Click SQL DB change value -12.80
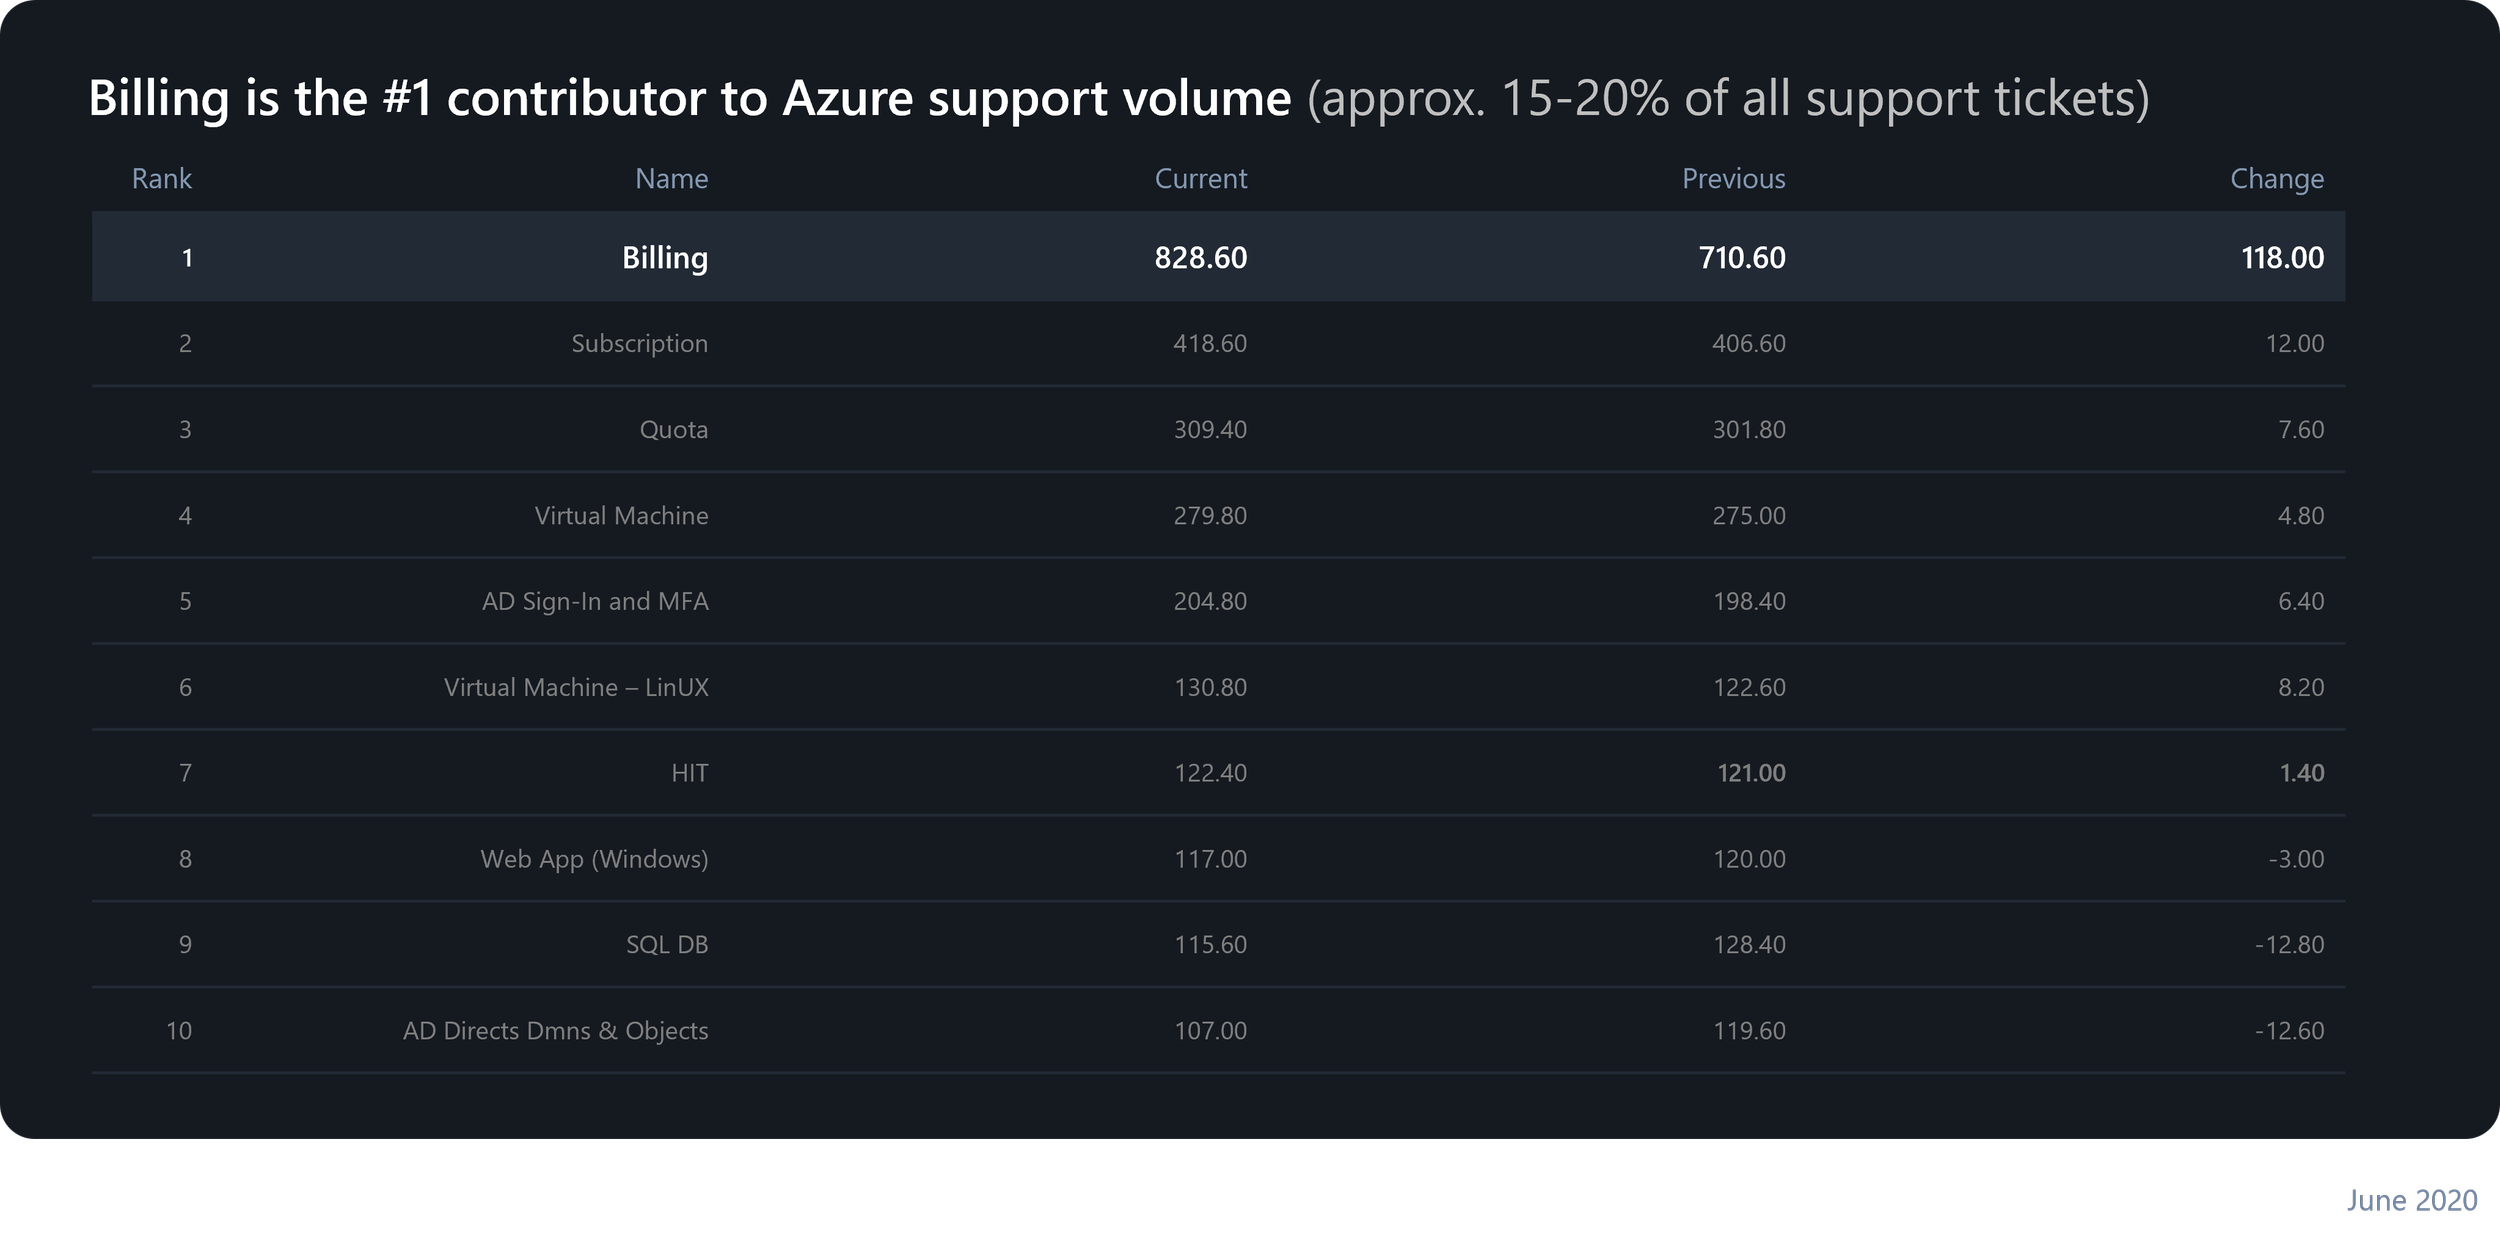 2289,945
